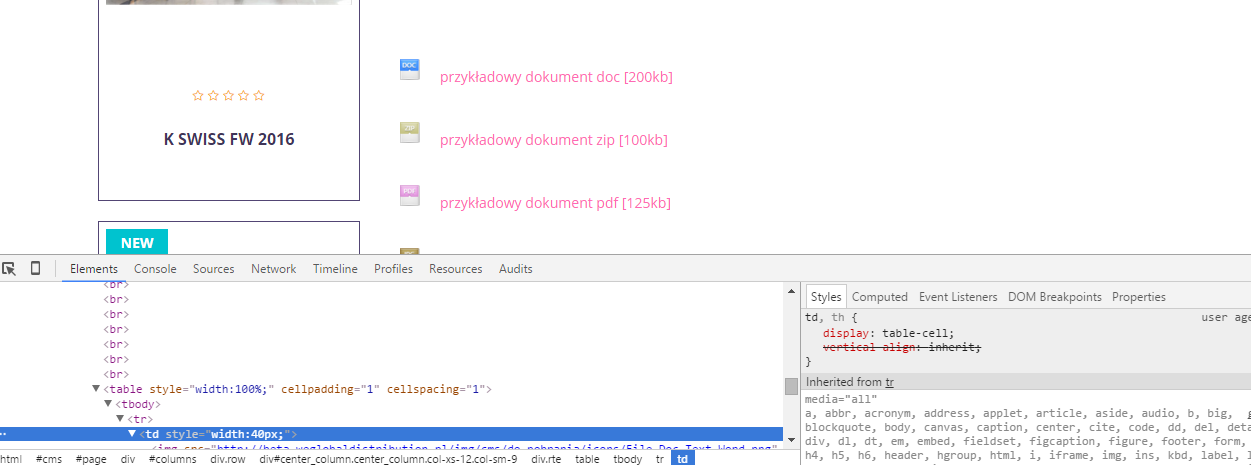Open the Console tab
Screen dimensions: 1251x465
click(x=155, y=269)
